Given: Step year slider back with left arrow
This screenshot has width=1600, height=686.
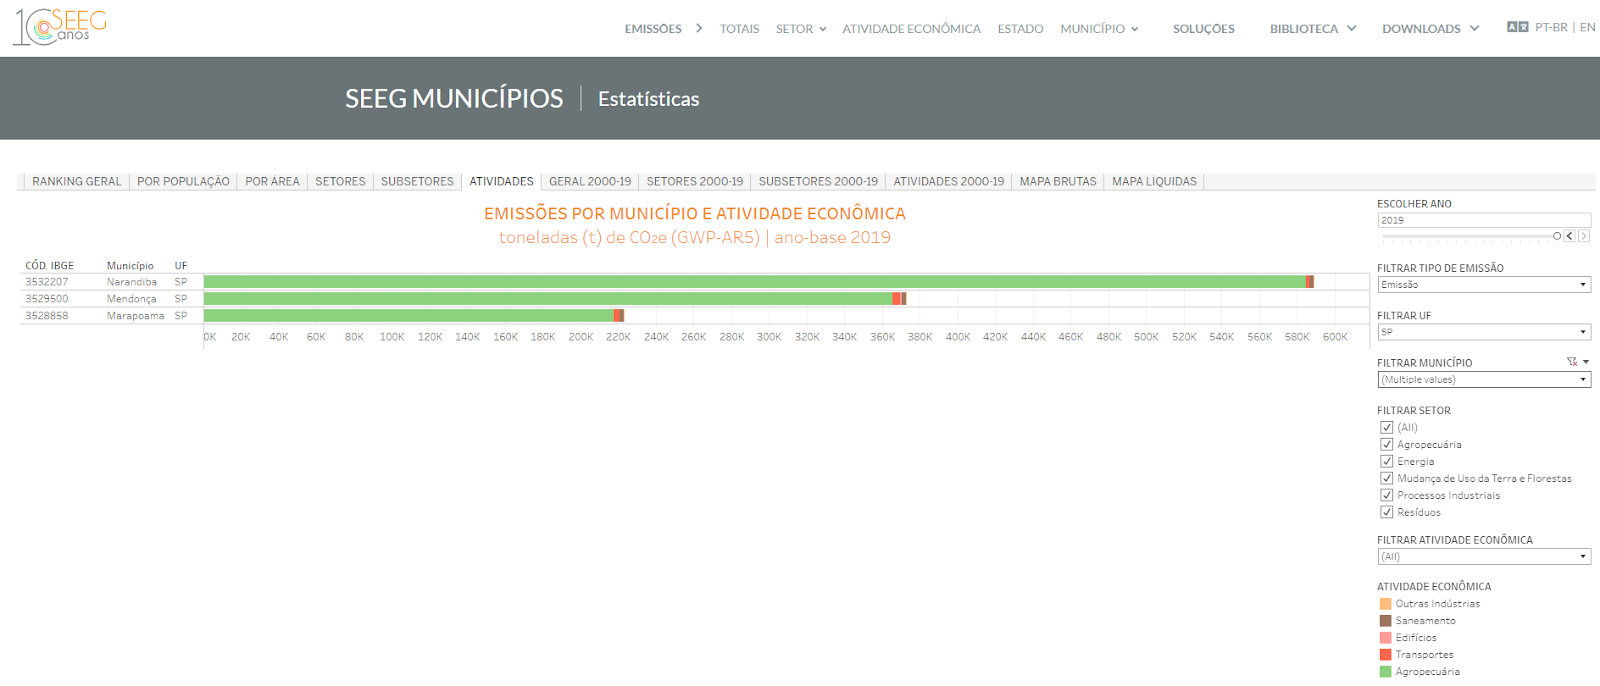Looking at the screenshot, I should pos(1569,236).
